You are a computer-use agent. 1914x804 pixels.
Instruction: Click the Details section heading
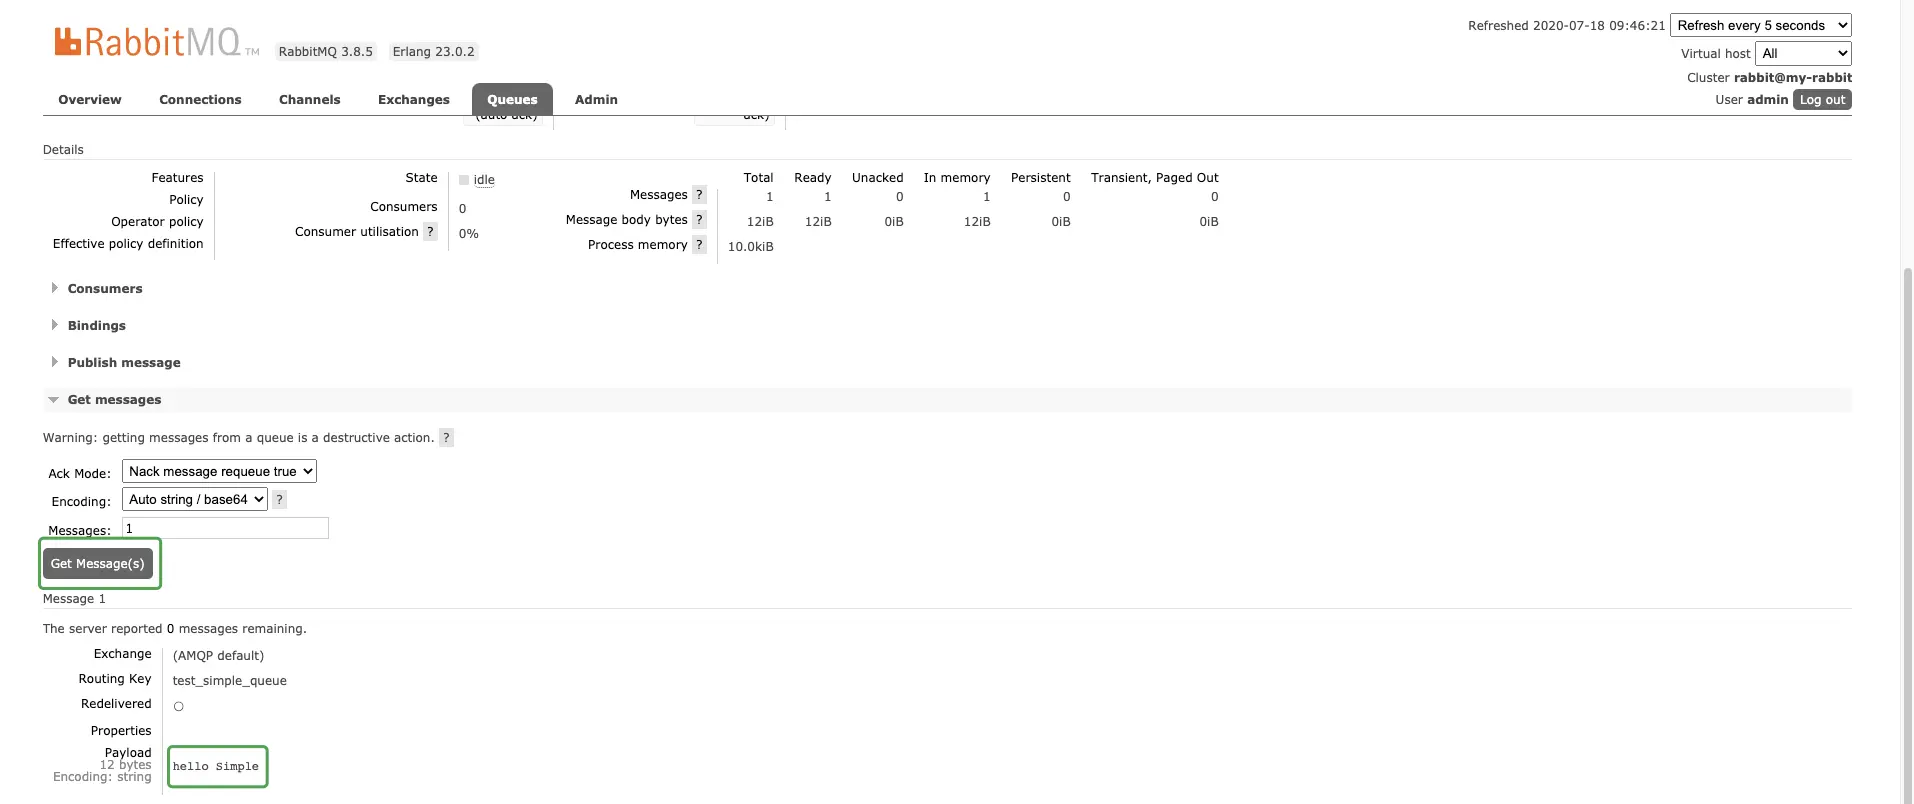coord(63,150)
